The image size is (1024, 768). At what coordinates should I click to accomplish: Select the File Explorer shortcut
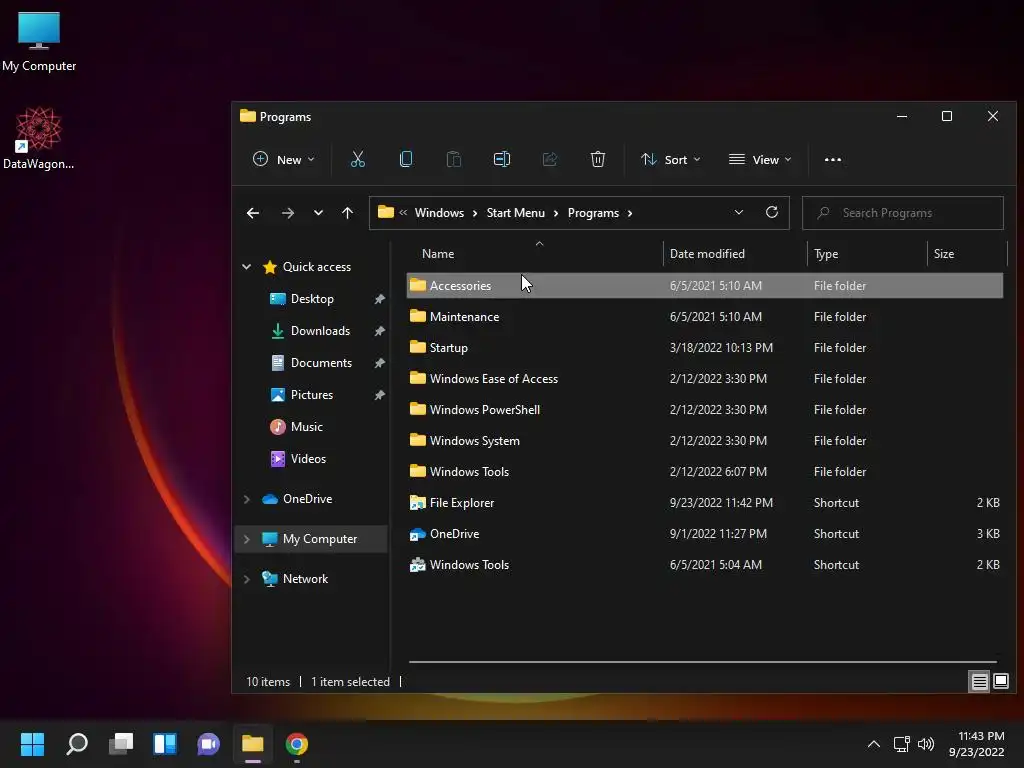pos(705,503)
